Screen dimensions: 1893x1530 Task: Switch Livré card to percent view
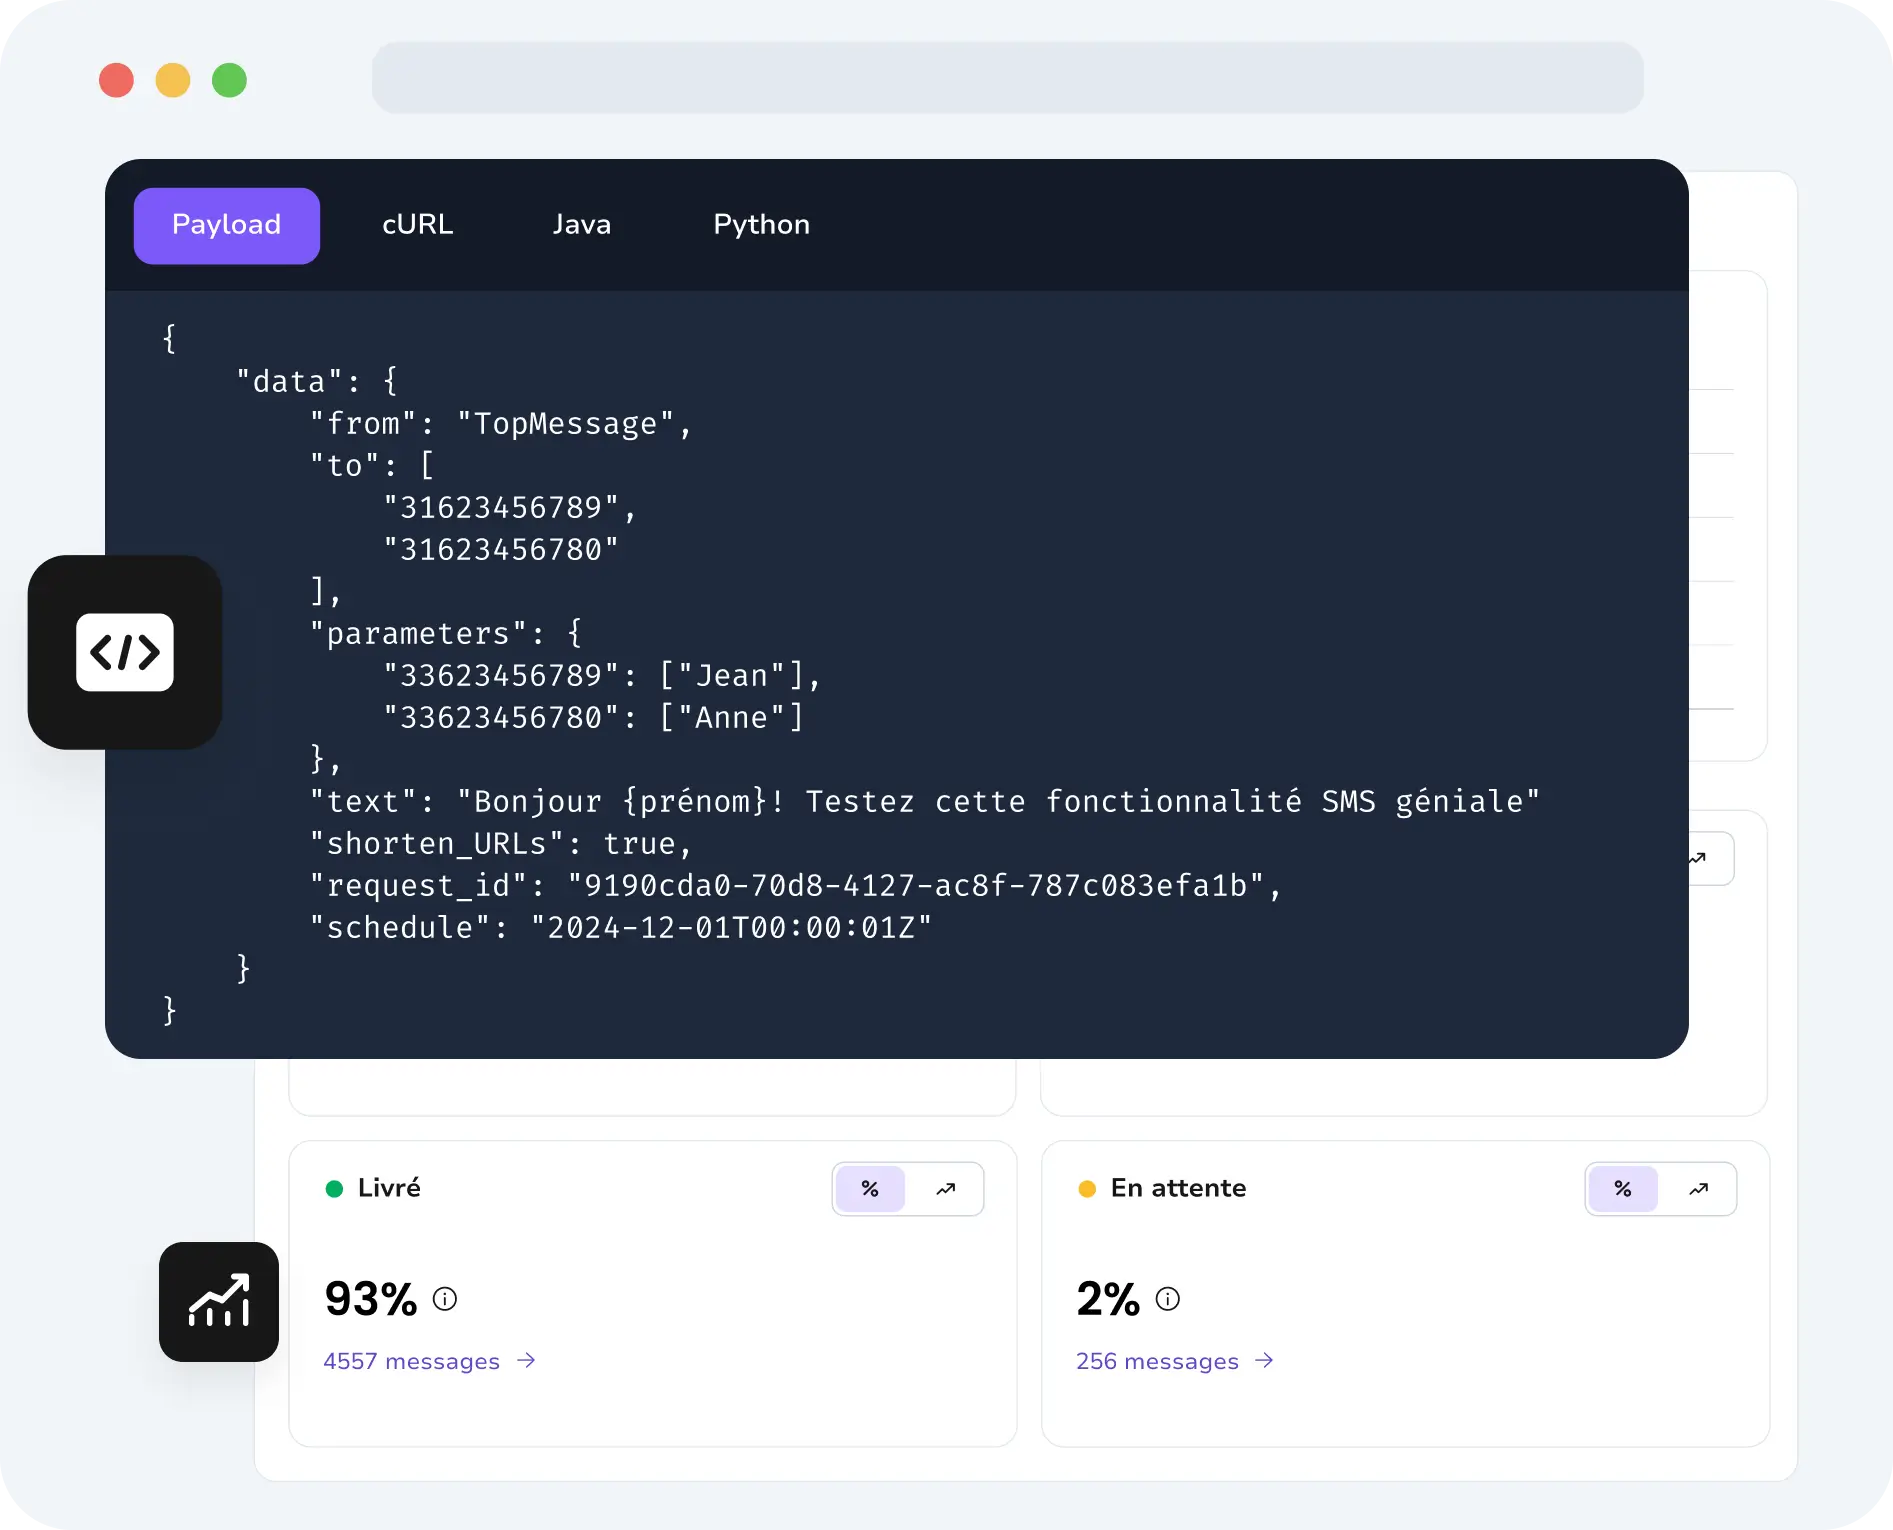coord(870,1189)
